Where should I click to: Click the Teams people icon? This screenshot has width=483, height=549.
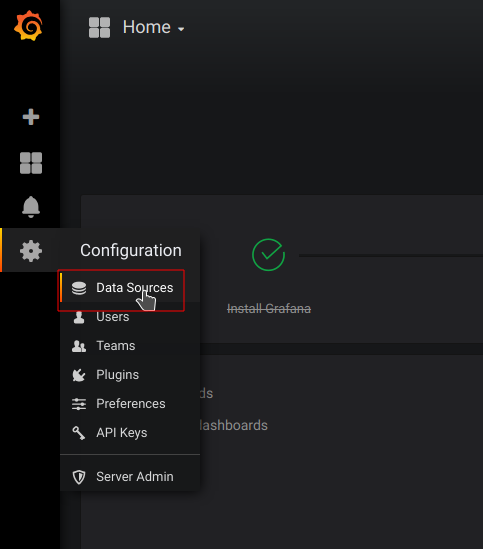pyautogui.click(x=79, y=346)
